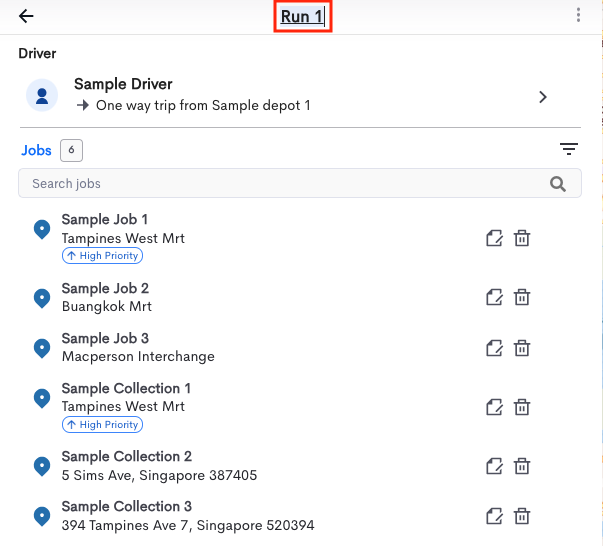
Task: Delete Sample Collection 3
Action: point(522,516)
